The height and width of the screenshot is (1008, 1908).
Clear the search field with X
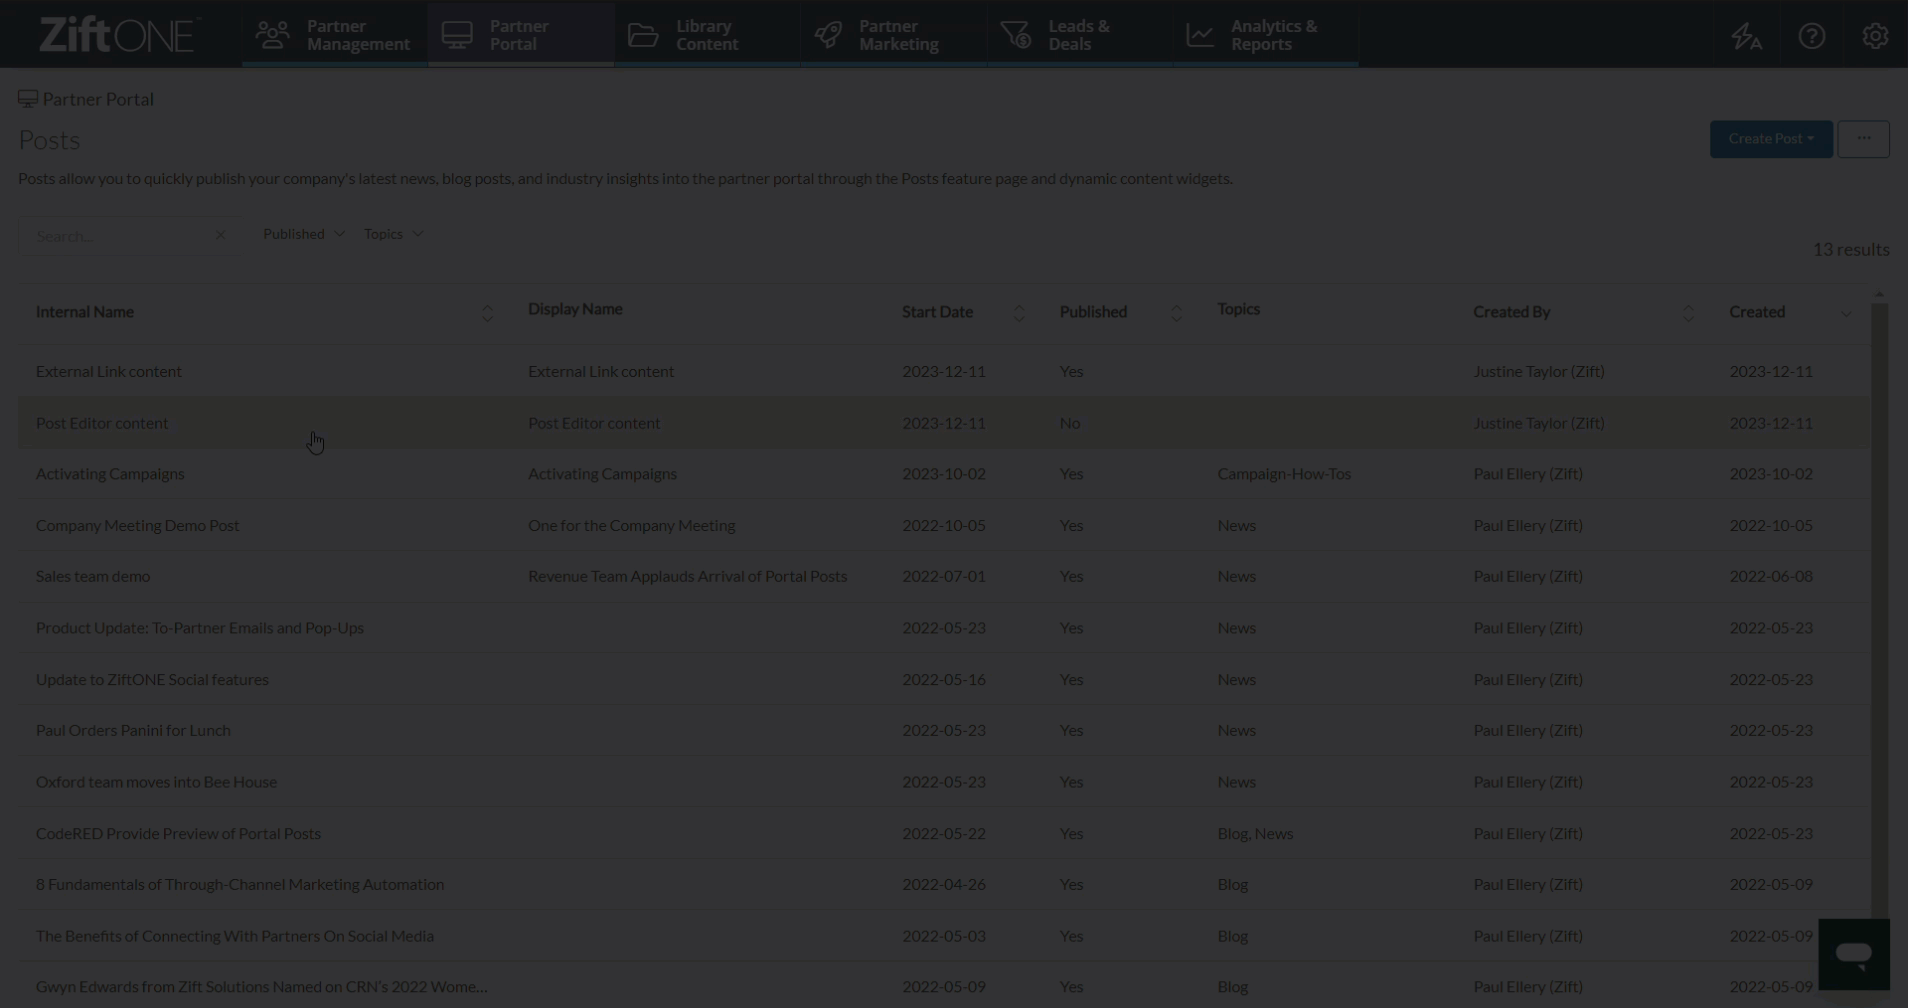click(x=221, y=236)
